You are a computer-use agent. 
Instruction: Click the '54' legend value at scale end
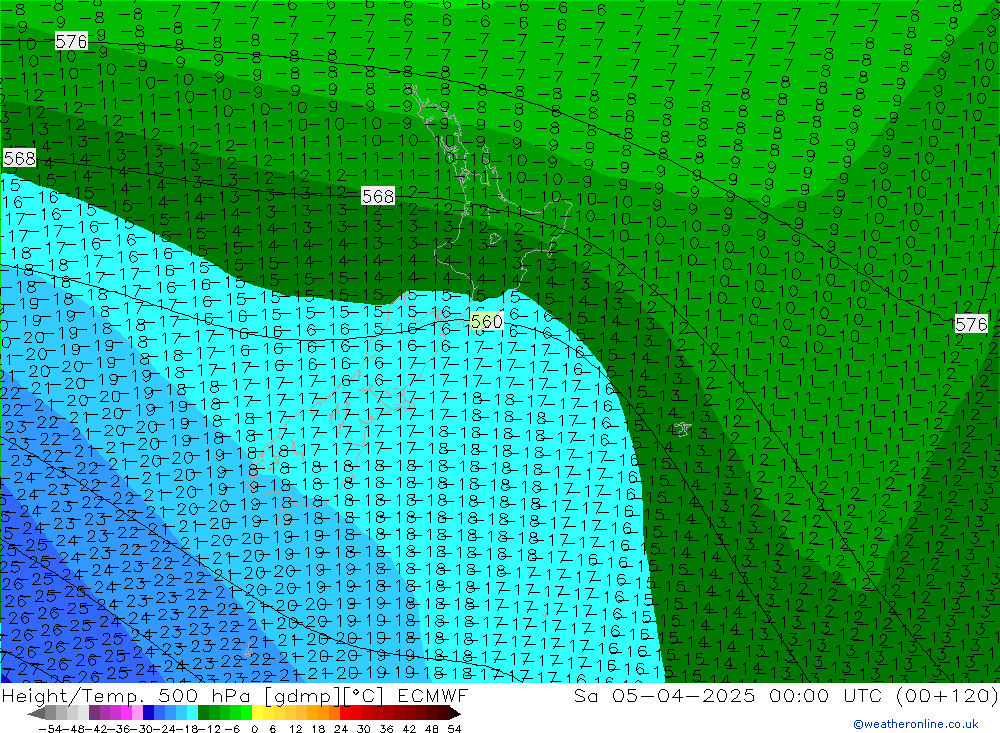[454, 729]
